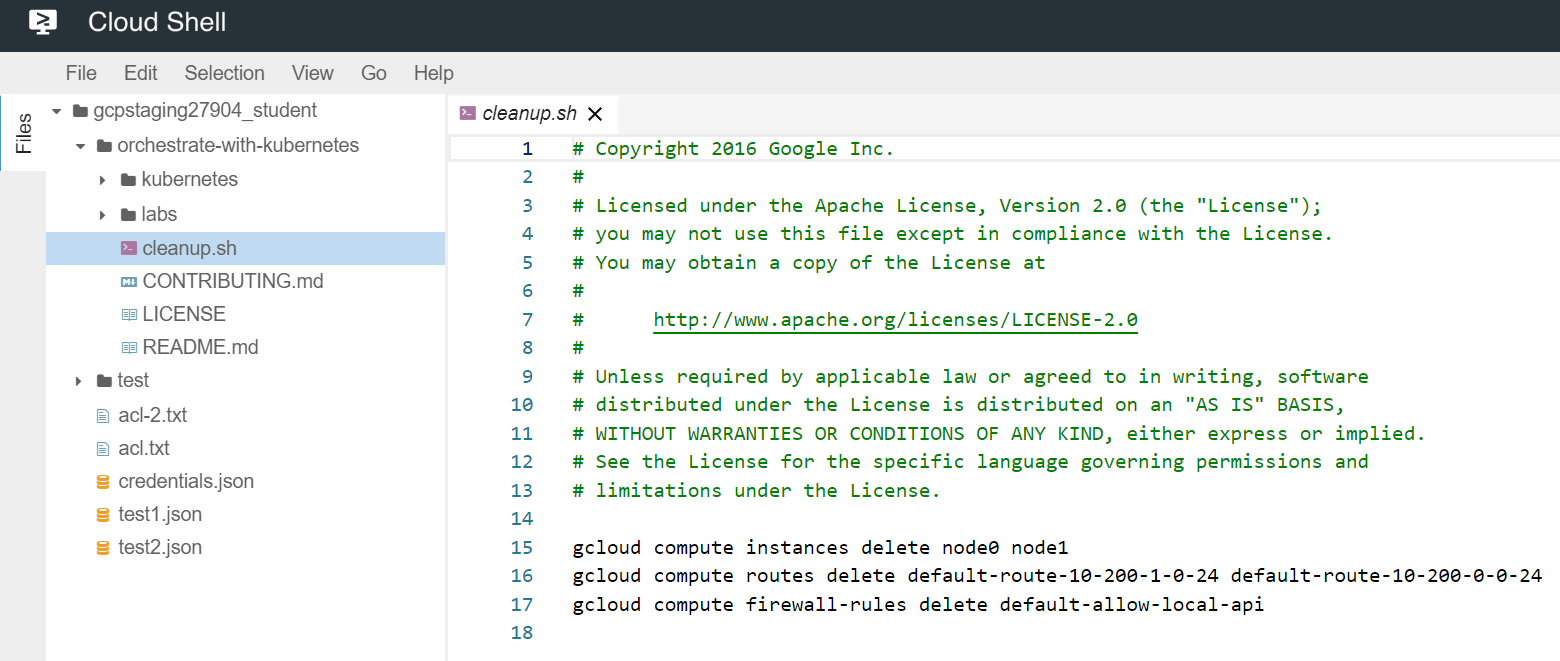Toggle the Files side panel tab

tap(23, 133)
